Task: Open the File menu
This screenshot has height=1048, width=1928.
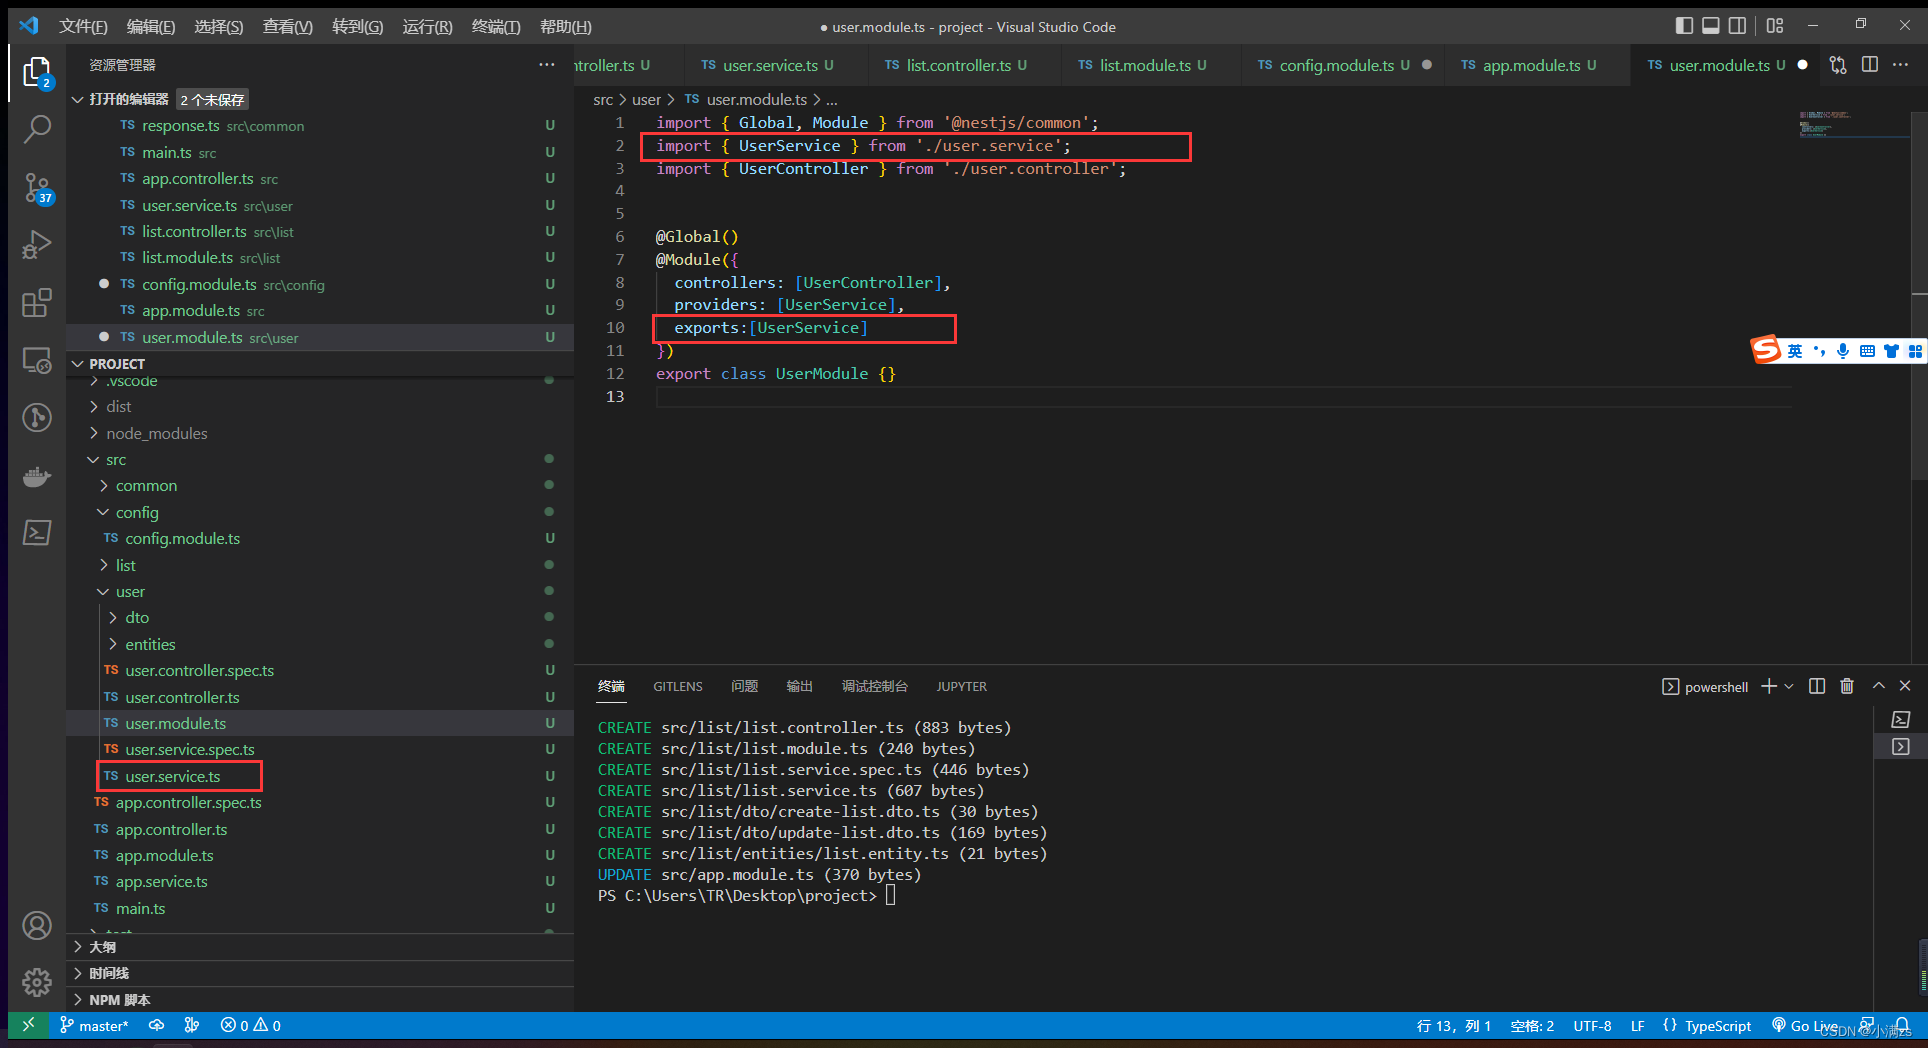Action: (83, 26)
